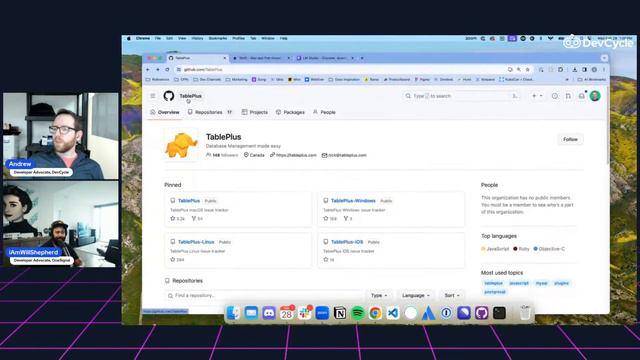Viewport: 640px width, 360px height.
Task: Focus the GitHub search box
Action: coord(461,96)
